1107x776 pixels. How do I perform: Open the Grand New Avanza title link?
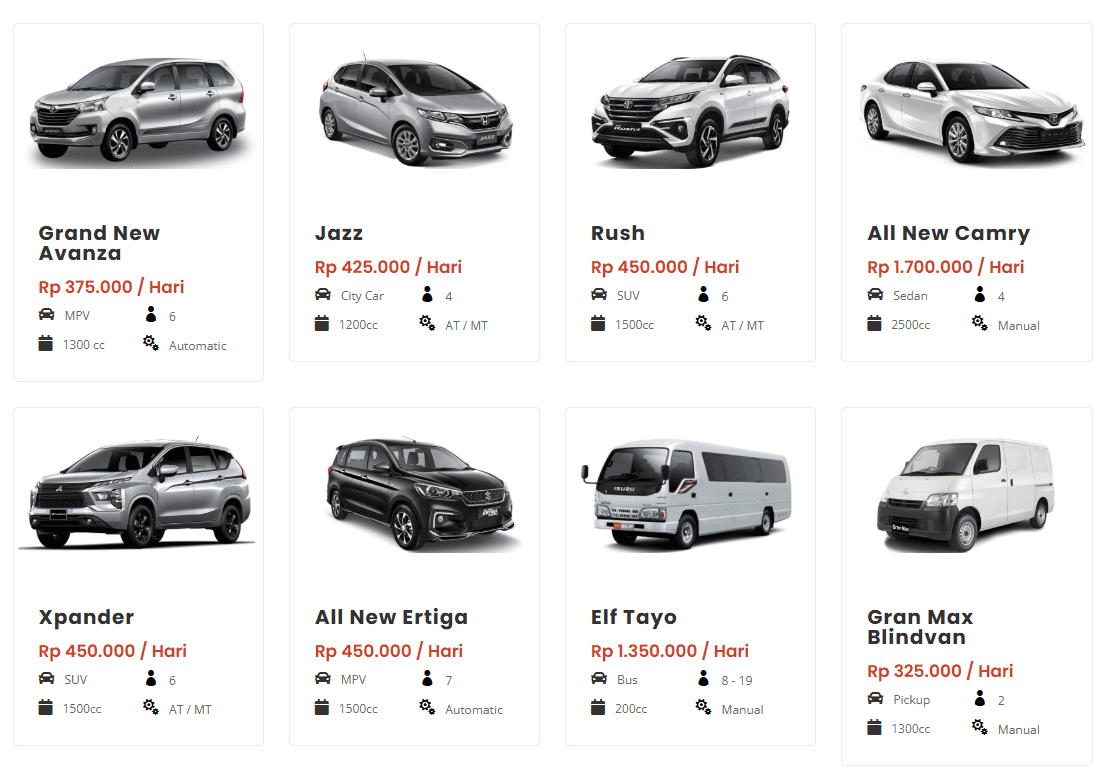[99, 243]
